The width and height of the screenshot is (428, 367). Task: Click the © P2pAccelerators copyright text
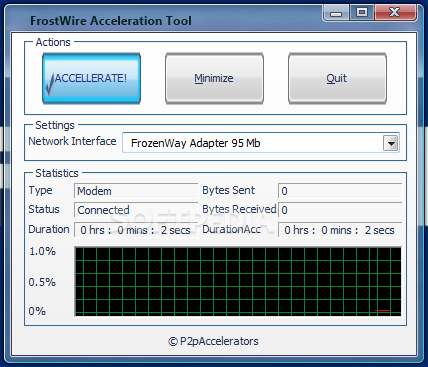213,341
